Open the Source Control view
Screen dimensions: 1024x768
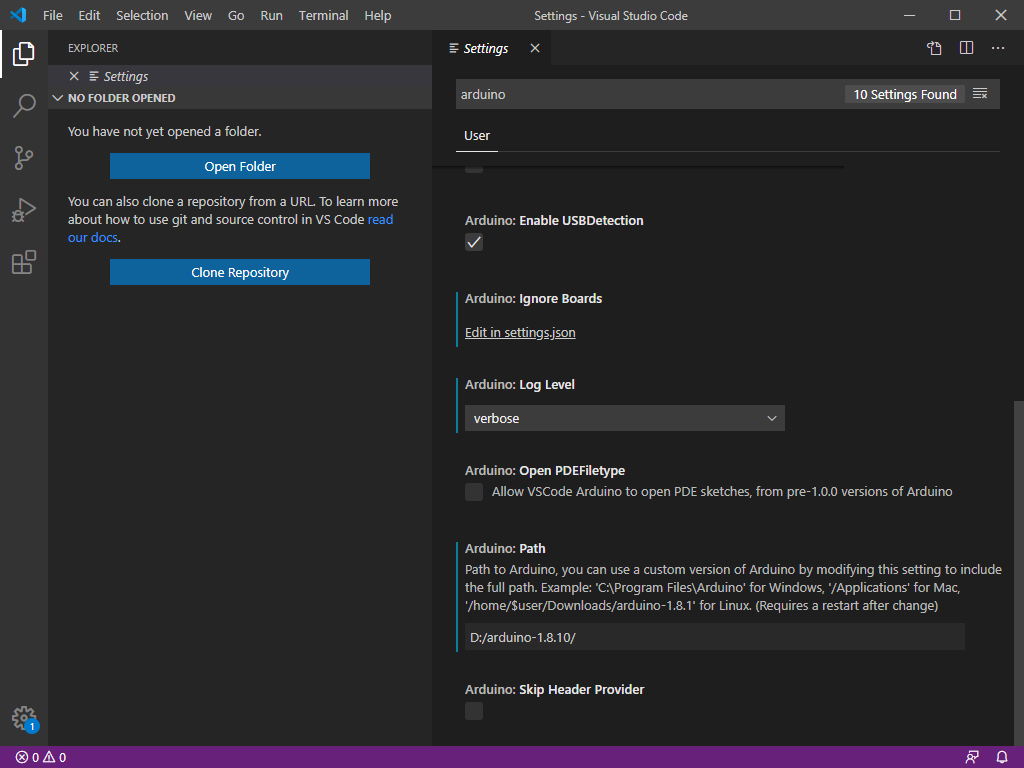24,158
